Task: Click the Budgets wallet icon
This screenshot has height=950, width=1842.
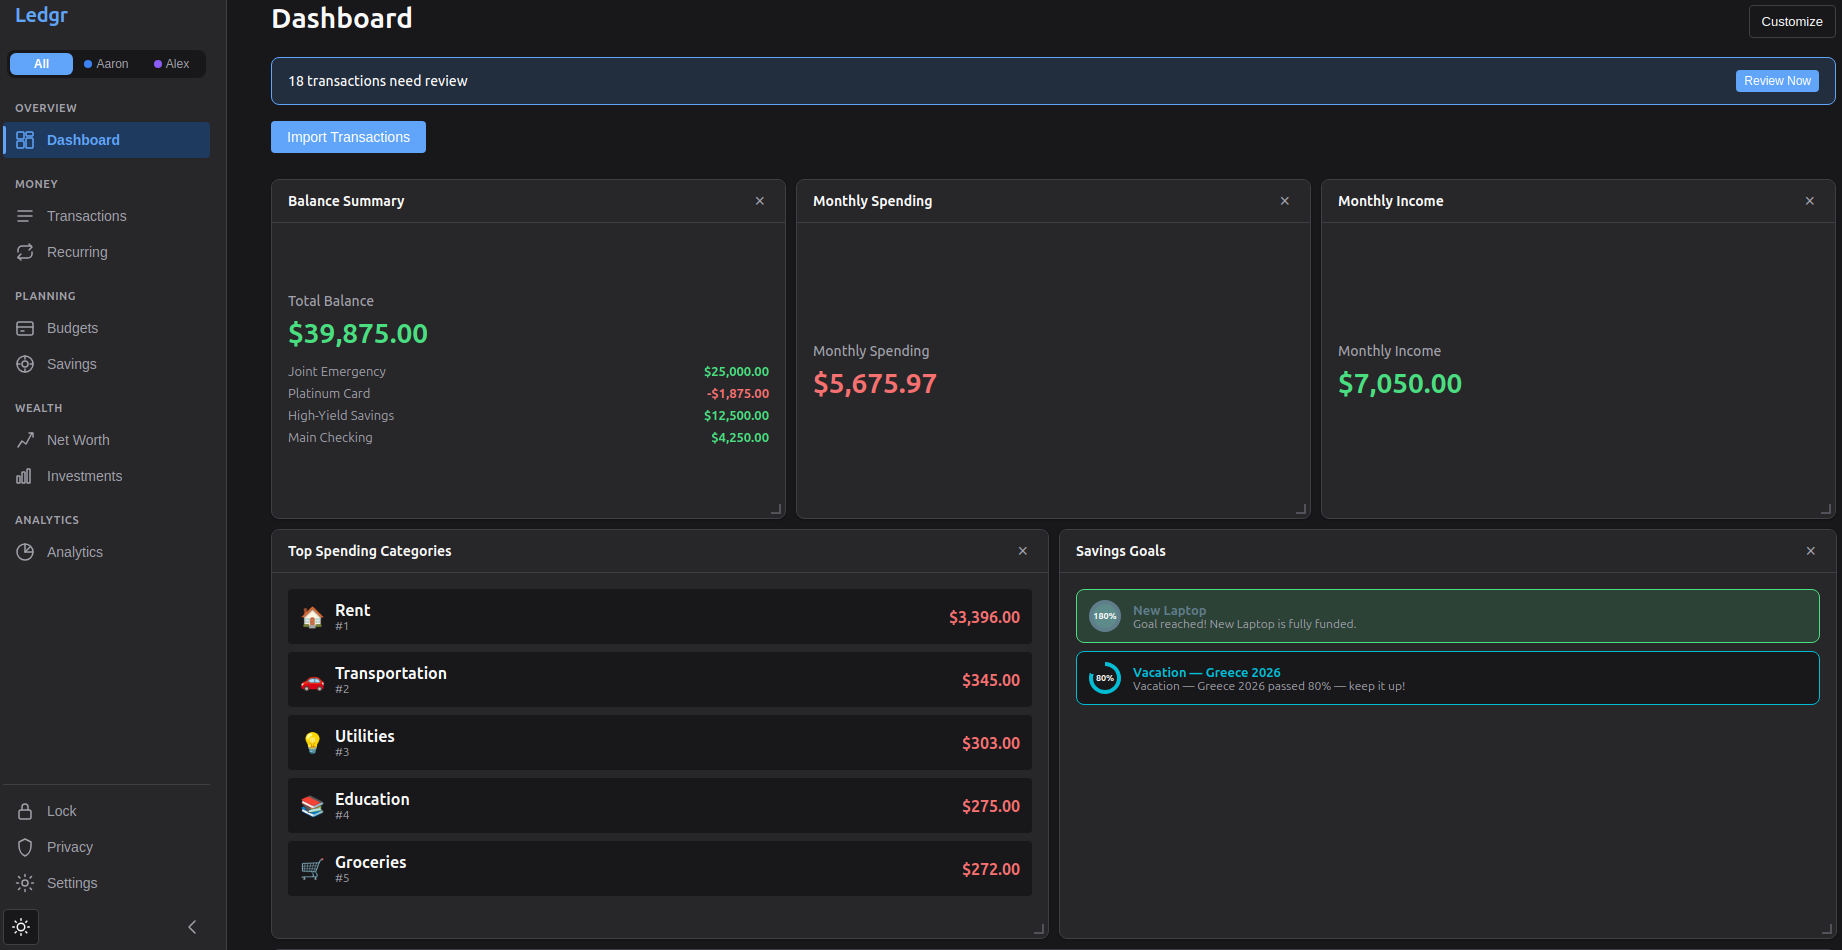Action: pyautogui.click(x=25, y=328)
